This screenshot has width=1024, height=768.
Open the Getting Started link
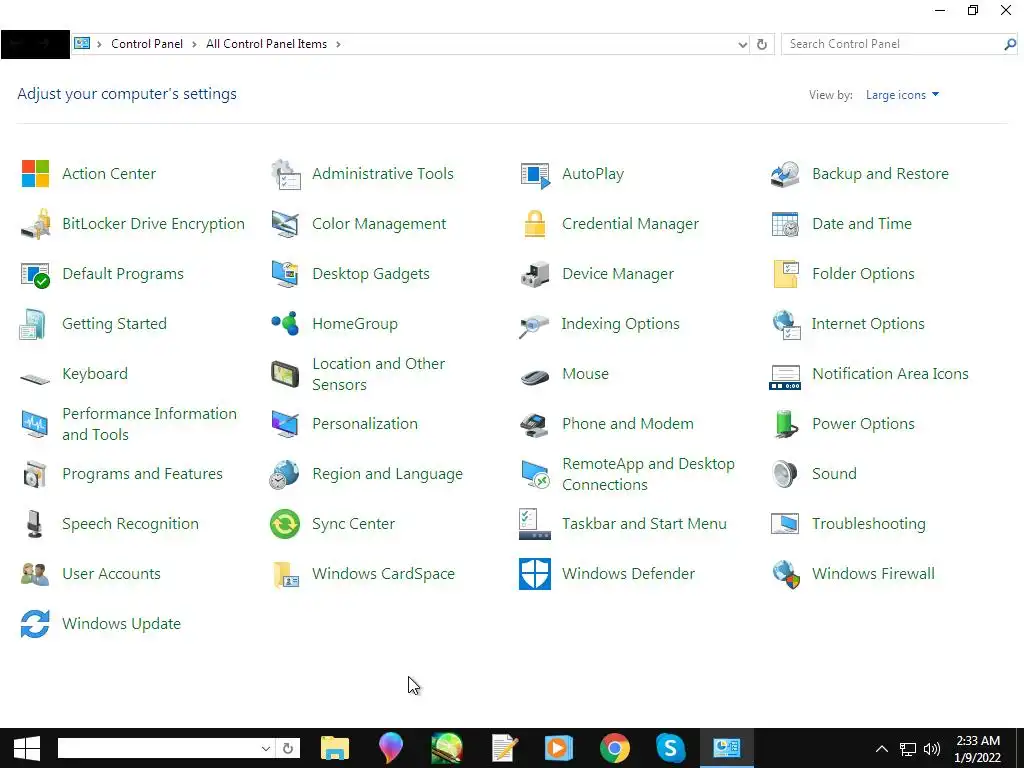[114, 324]
